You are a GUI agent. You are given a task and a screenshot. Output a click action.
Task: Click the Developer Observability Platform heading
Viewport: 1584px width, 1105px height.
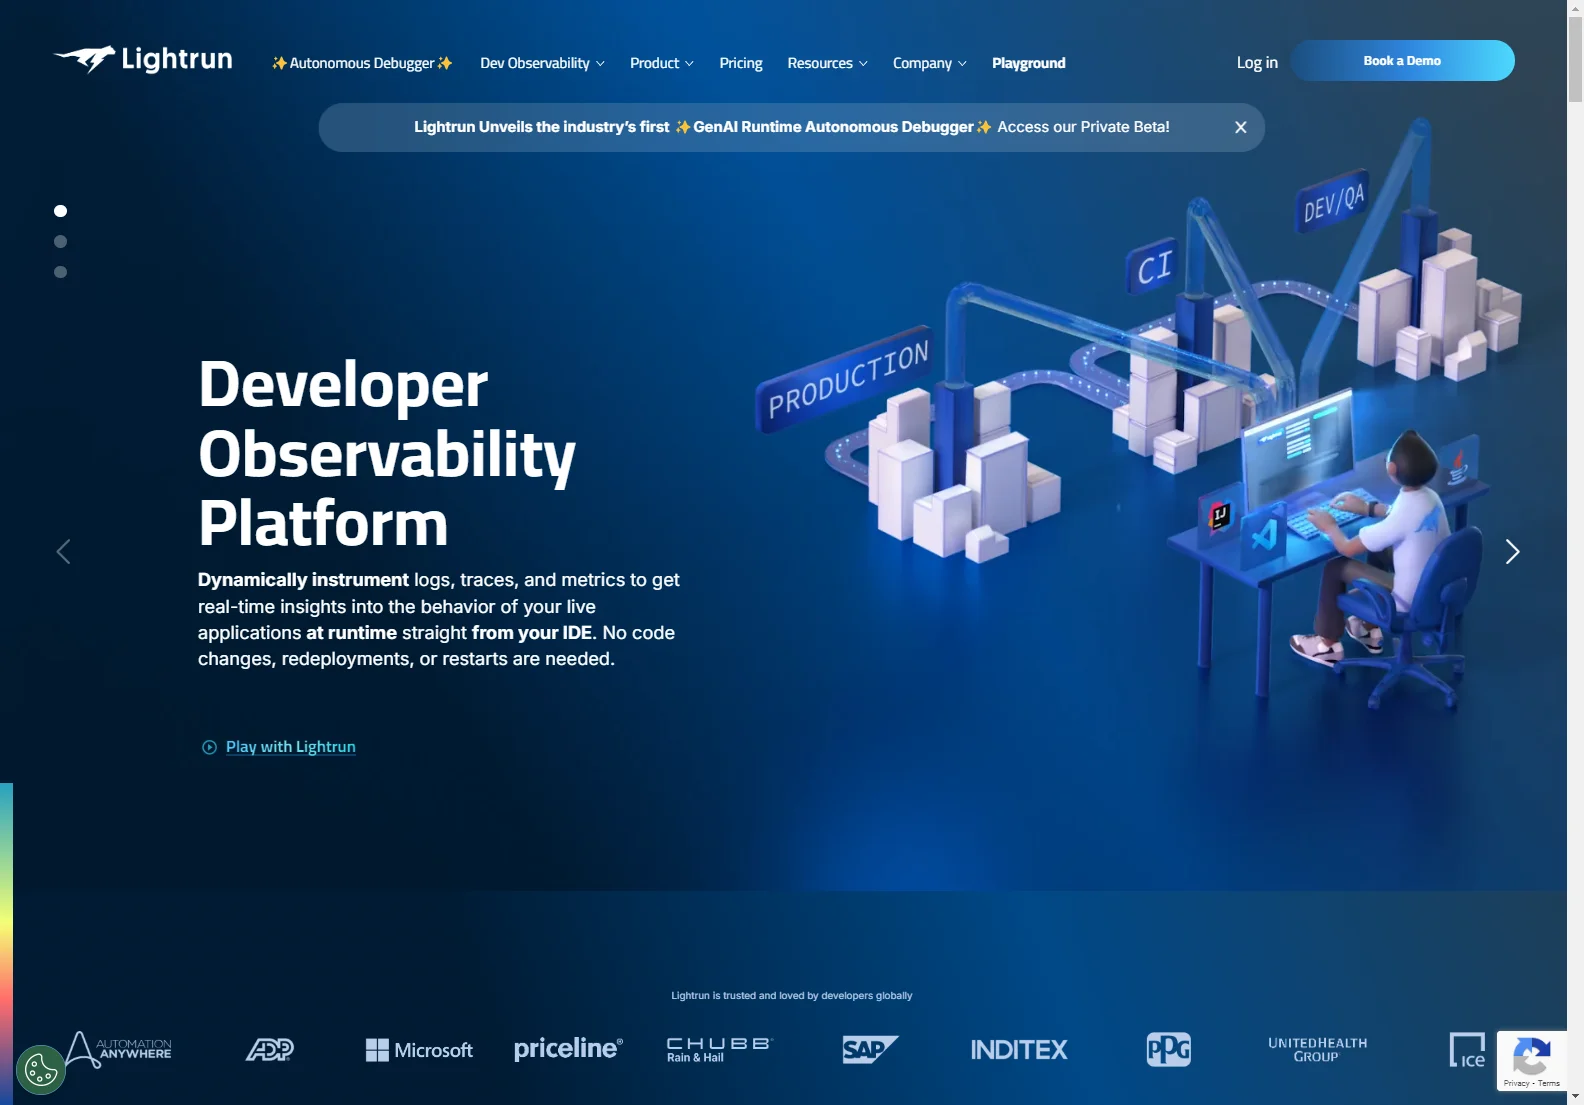click(x=387, y=453)
